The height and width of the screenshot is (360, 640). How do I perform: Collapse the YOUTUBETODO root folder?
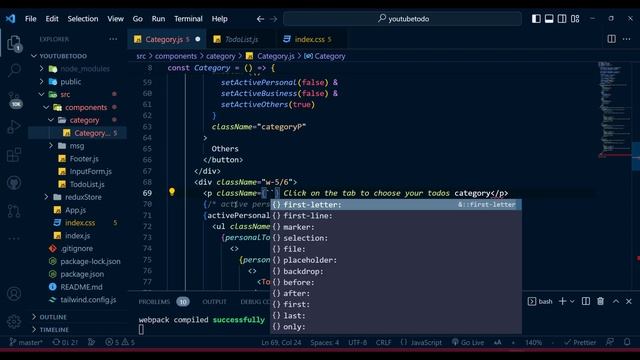pyautogui.click(x=63, y=56)
